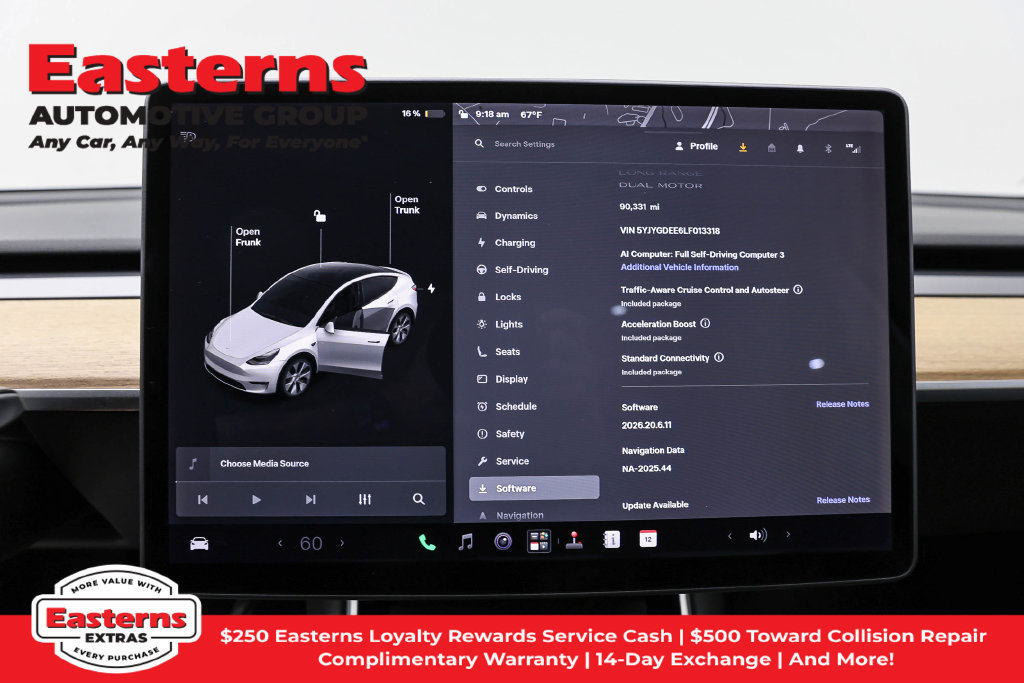Image resolution: width=1024 pixels, height=683 pixels.
Task: Open the Calendar app
Action: 648,539
